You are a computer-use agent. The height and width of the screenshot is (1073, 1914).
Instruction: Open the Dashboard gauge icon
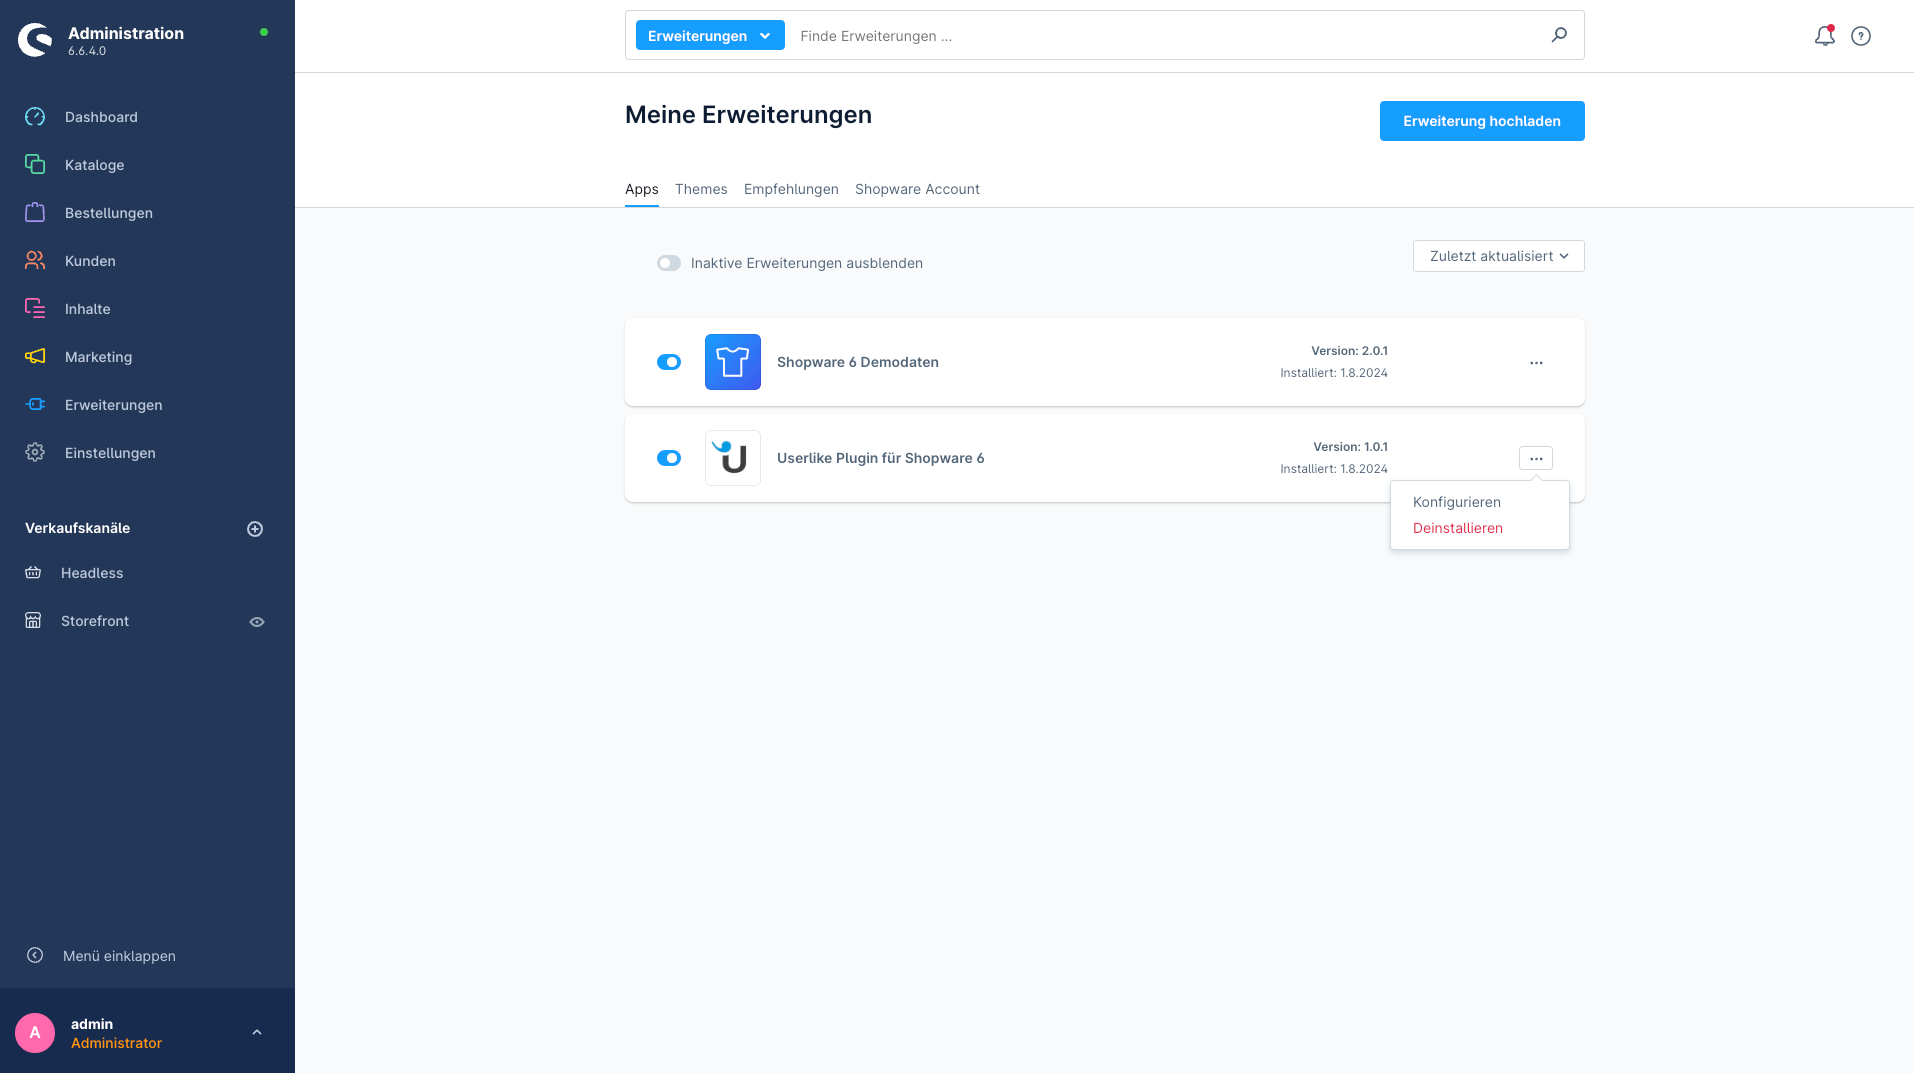[35, 117]
